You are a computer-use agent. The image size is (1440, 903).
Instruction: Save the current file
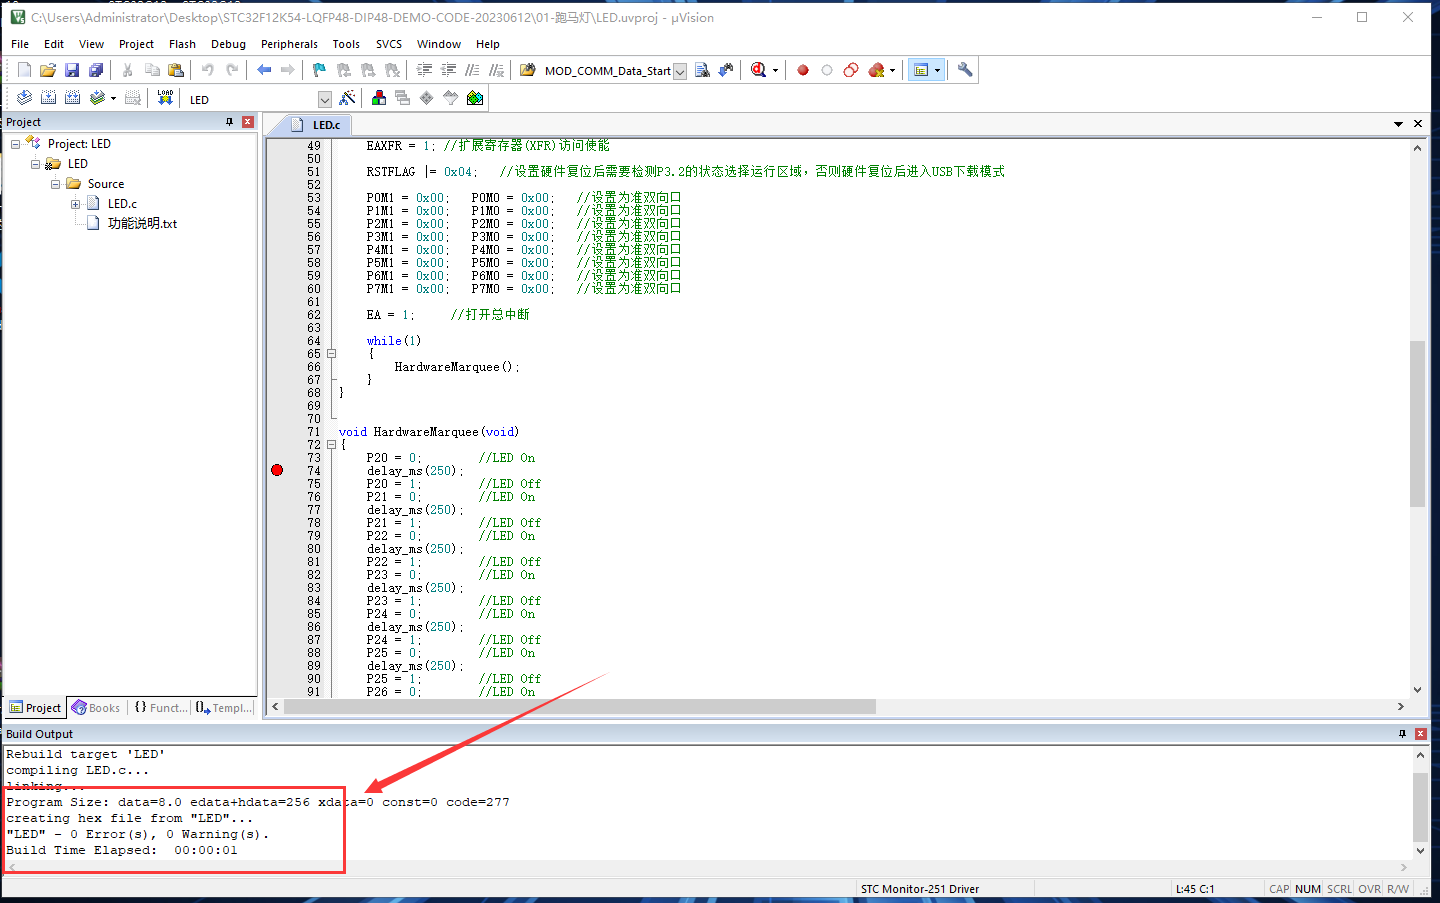tap(71, 70)
